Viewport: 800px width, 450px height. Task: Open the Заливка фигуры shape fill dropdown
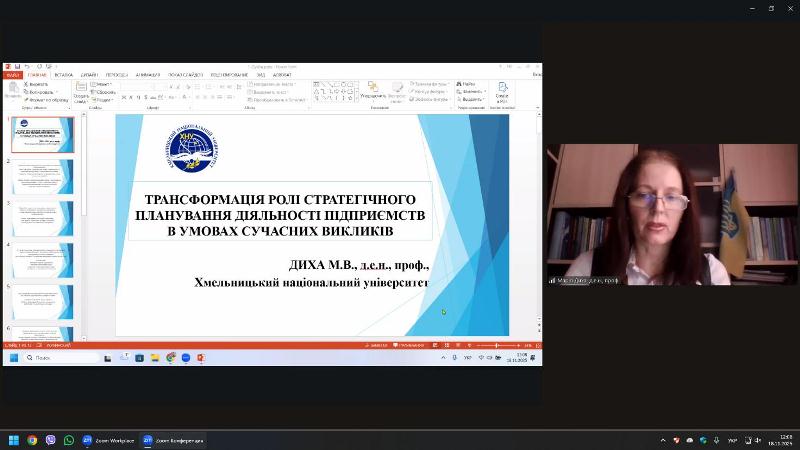[x=430, y=84]
